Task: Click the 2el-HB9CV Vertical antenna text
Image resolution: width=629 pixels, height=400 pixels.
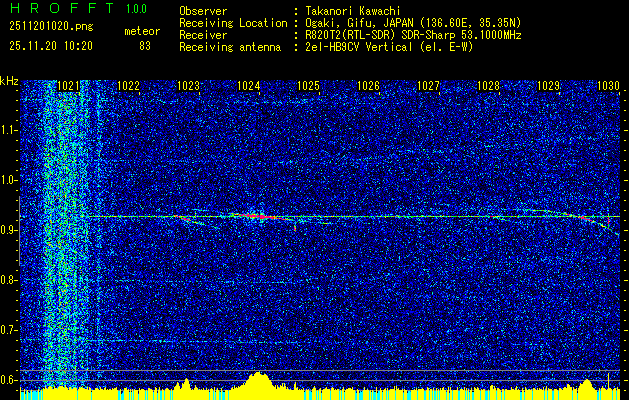Action: [x=389, y=47]
